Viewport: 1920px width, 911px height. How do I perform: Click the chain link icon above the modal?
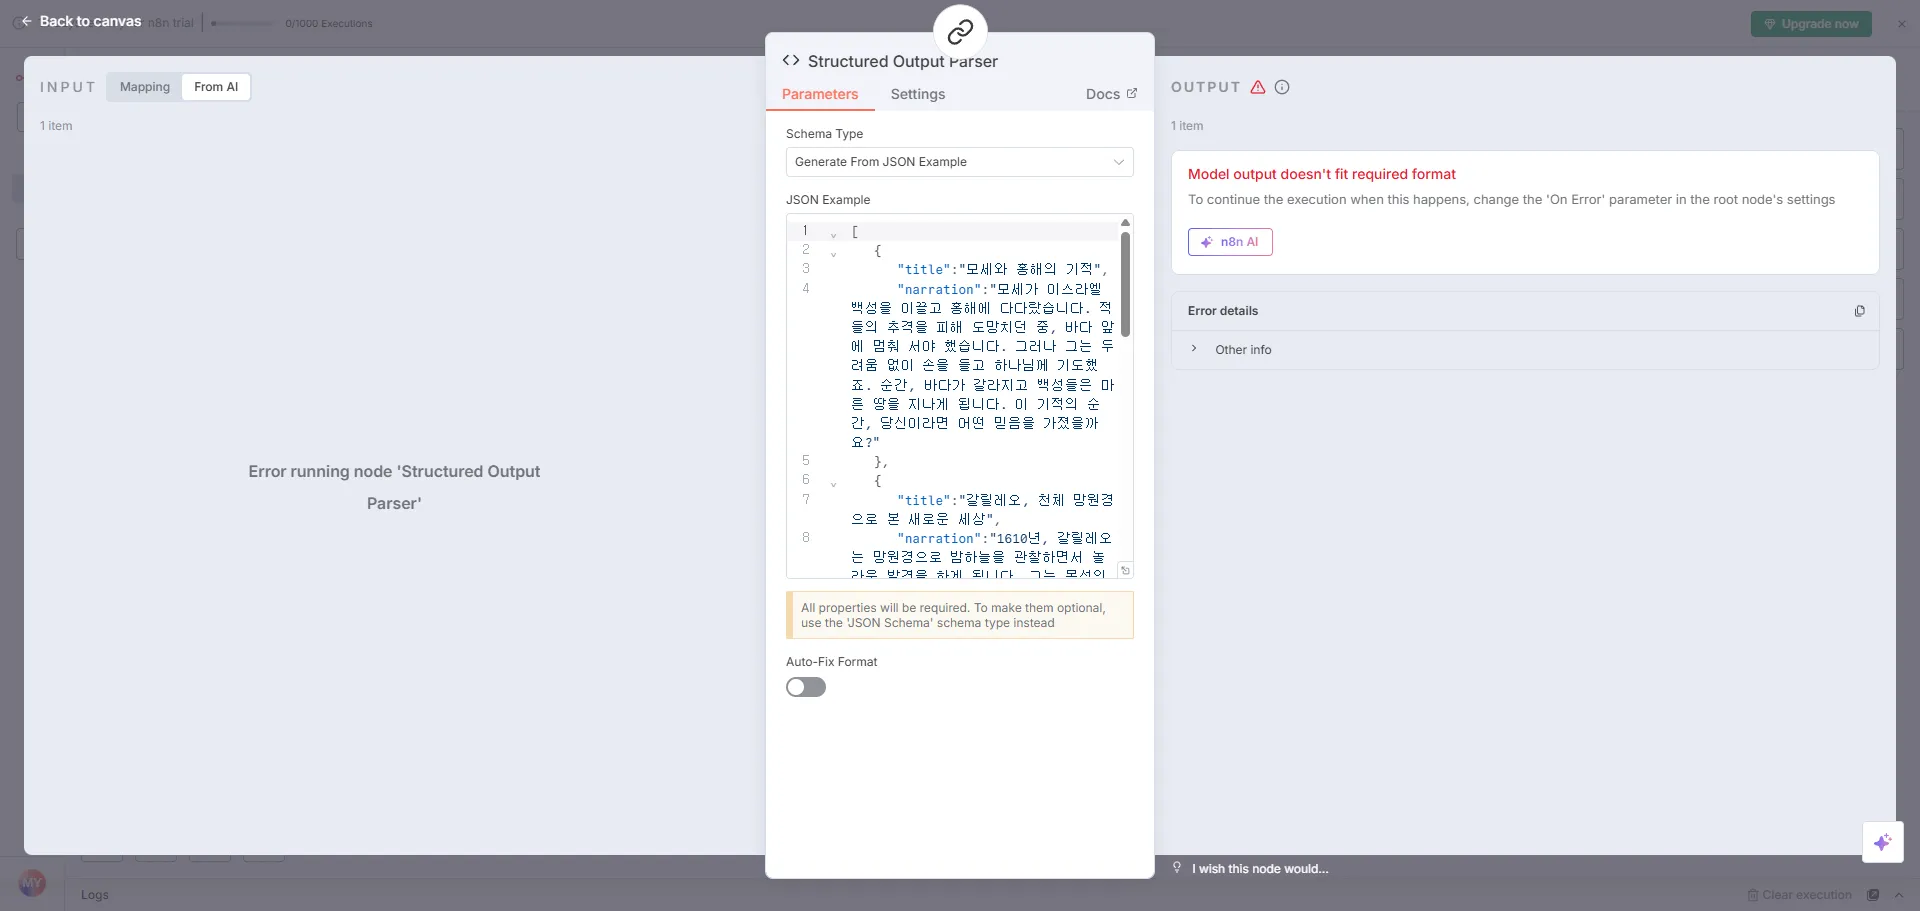960,30
